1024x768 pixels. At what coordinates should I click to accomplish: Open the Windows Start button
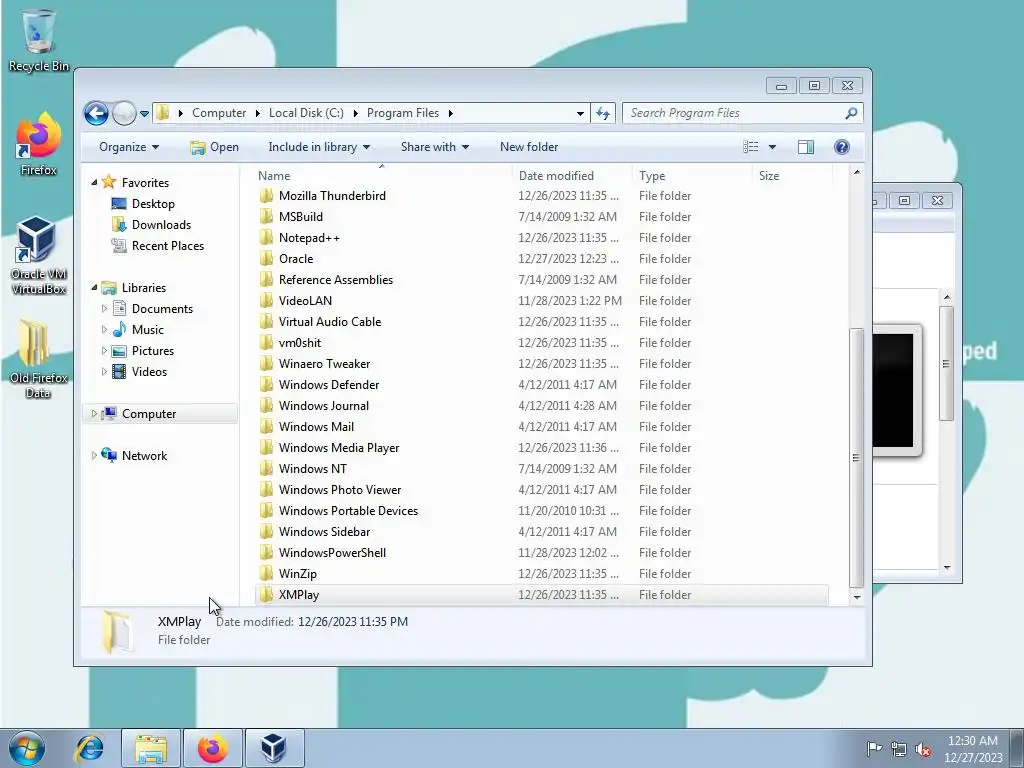(27, 748)
